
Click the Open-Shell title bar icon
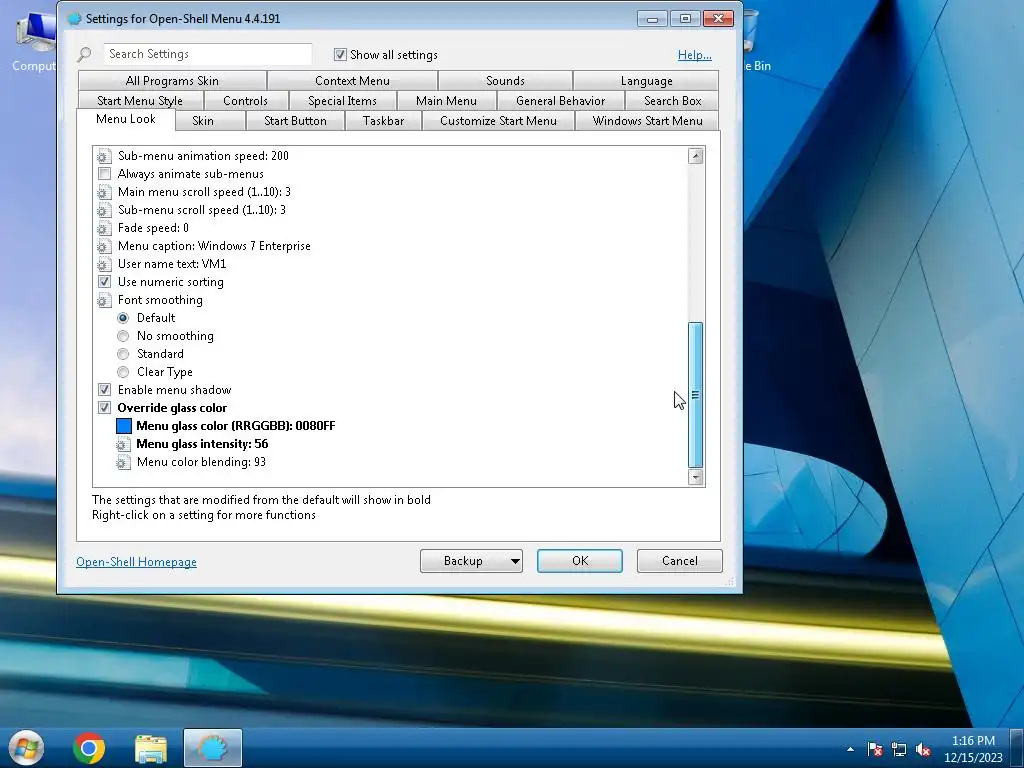[74, 18]
